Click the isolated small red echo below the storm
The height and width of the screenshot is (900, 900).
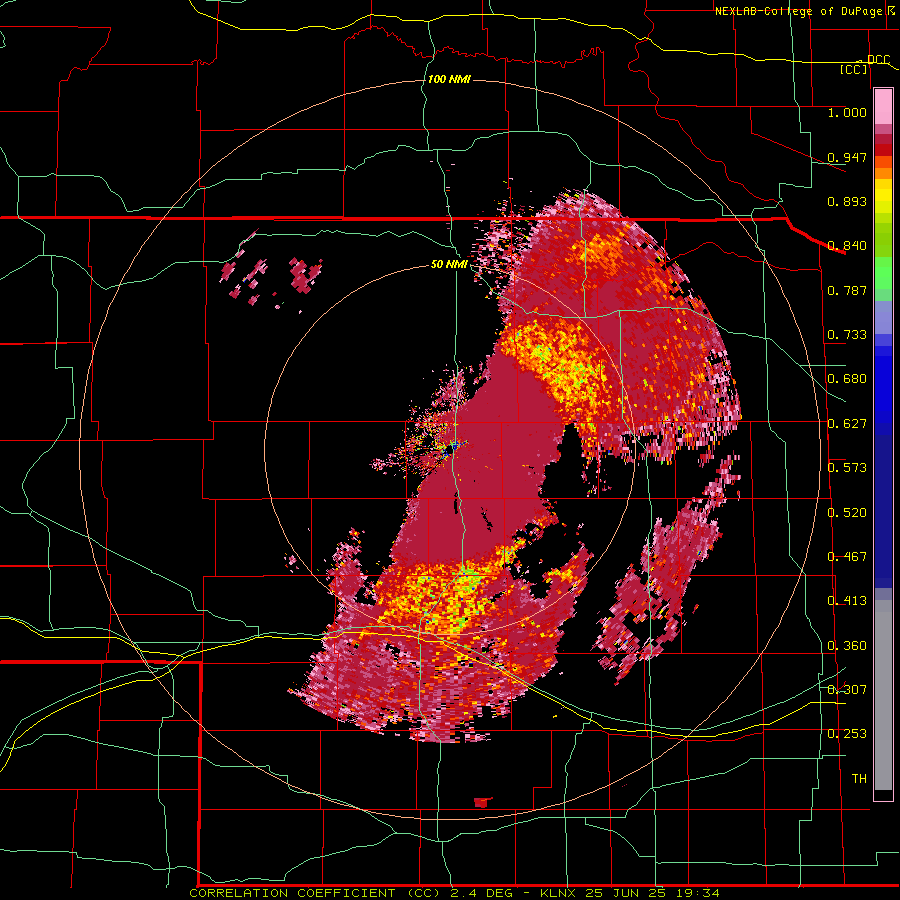point(483,802)
